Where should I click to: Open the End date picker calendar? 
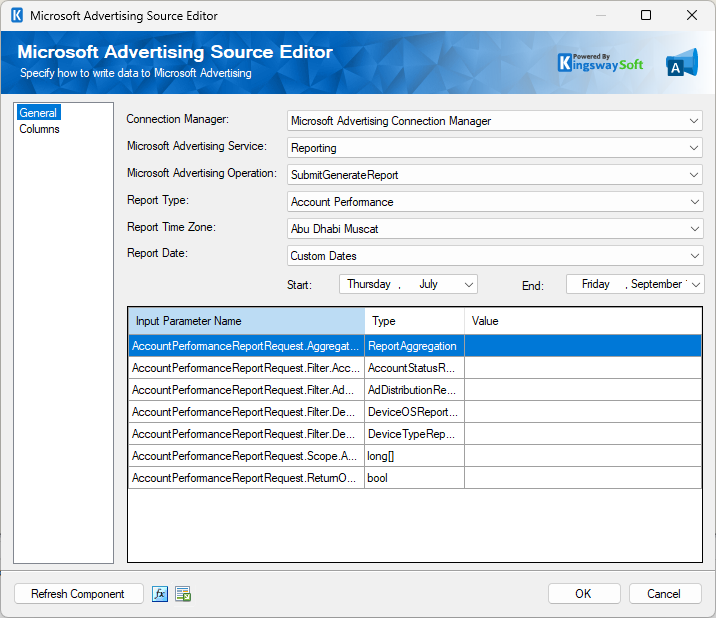[x=695, y=284]
